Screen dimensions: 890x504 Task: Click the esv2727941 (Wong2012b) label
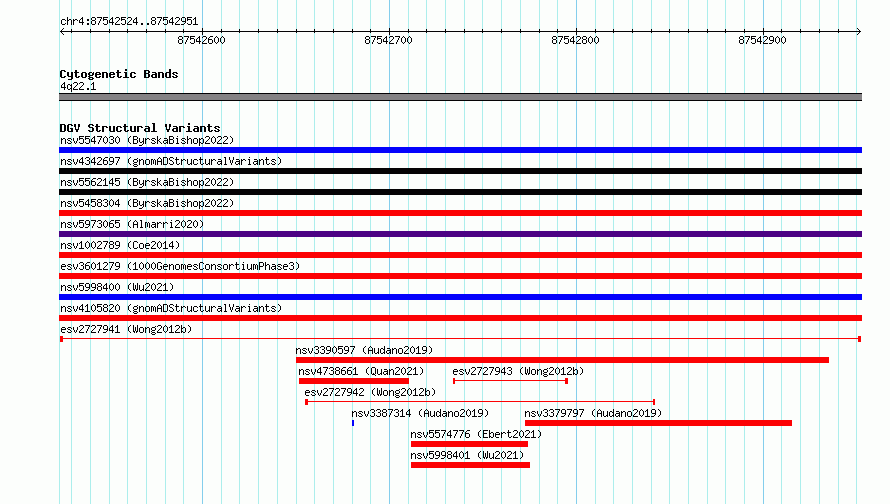(x=126, y=329)
